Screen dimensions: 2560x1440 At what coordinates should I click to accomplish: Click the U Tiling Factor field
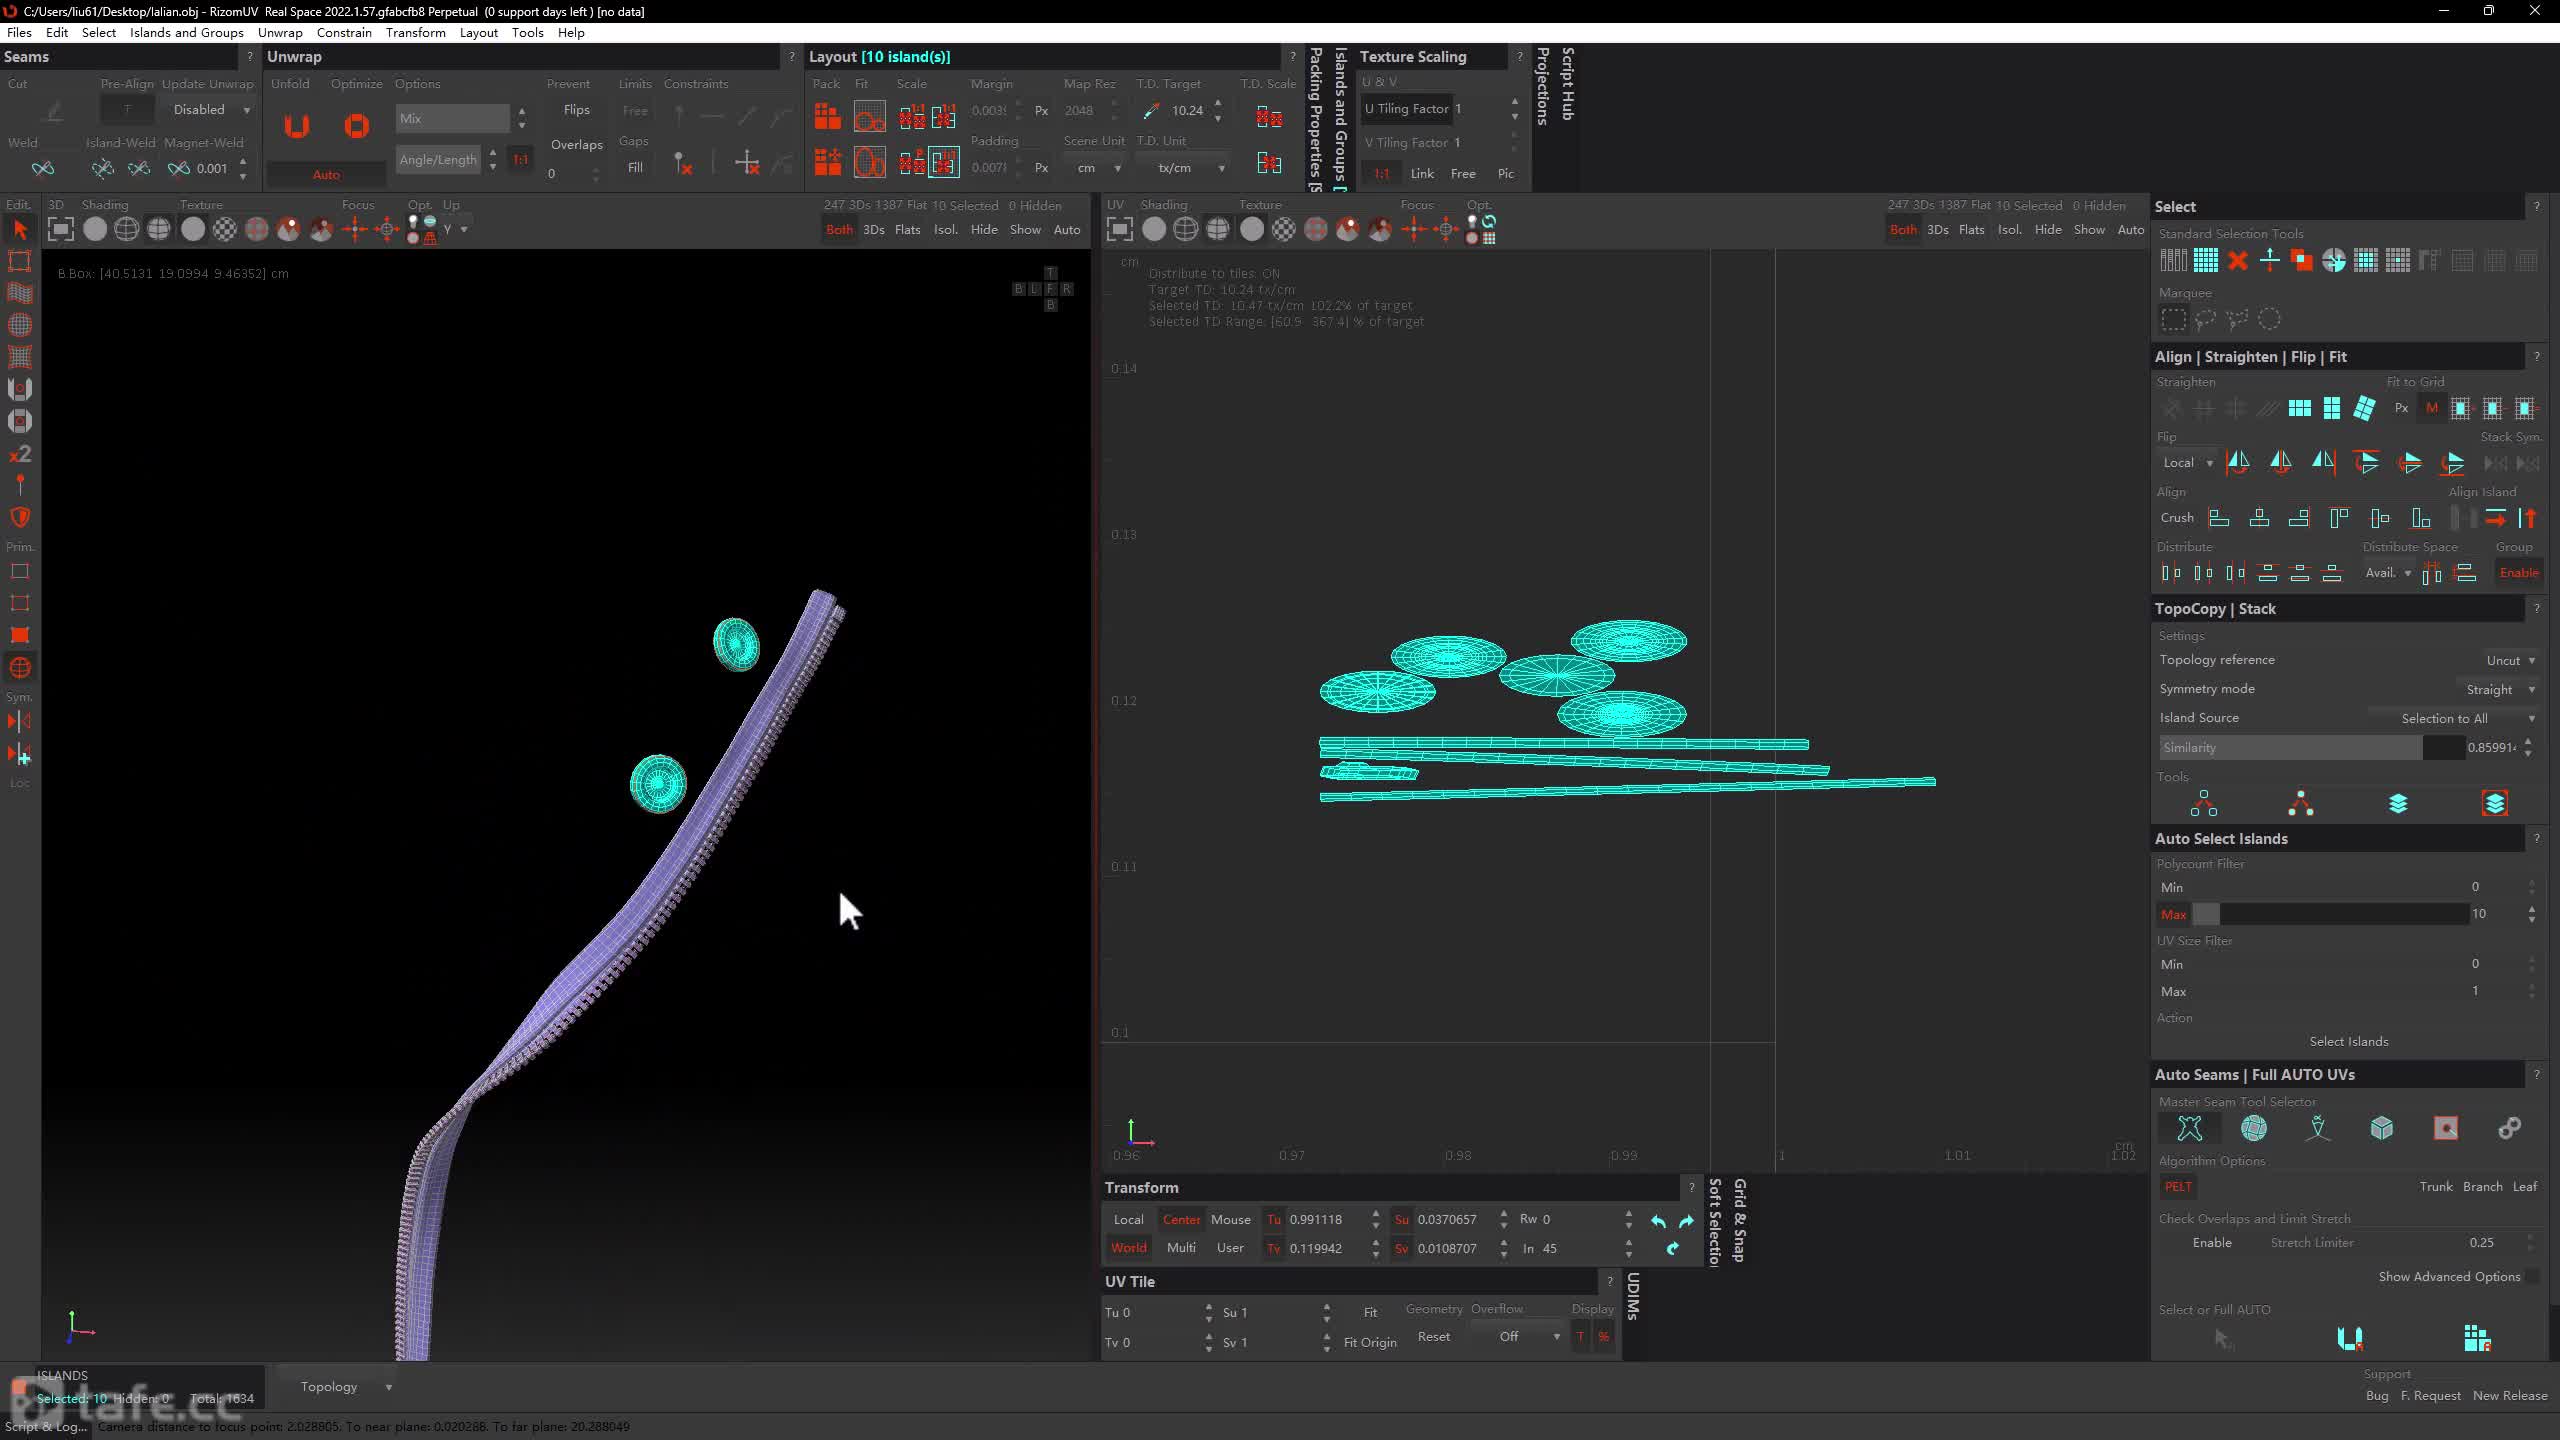[1434, 108]
